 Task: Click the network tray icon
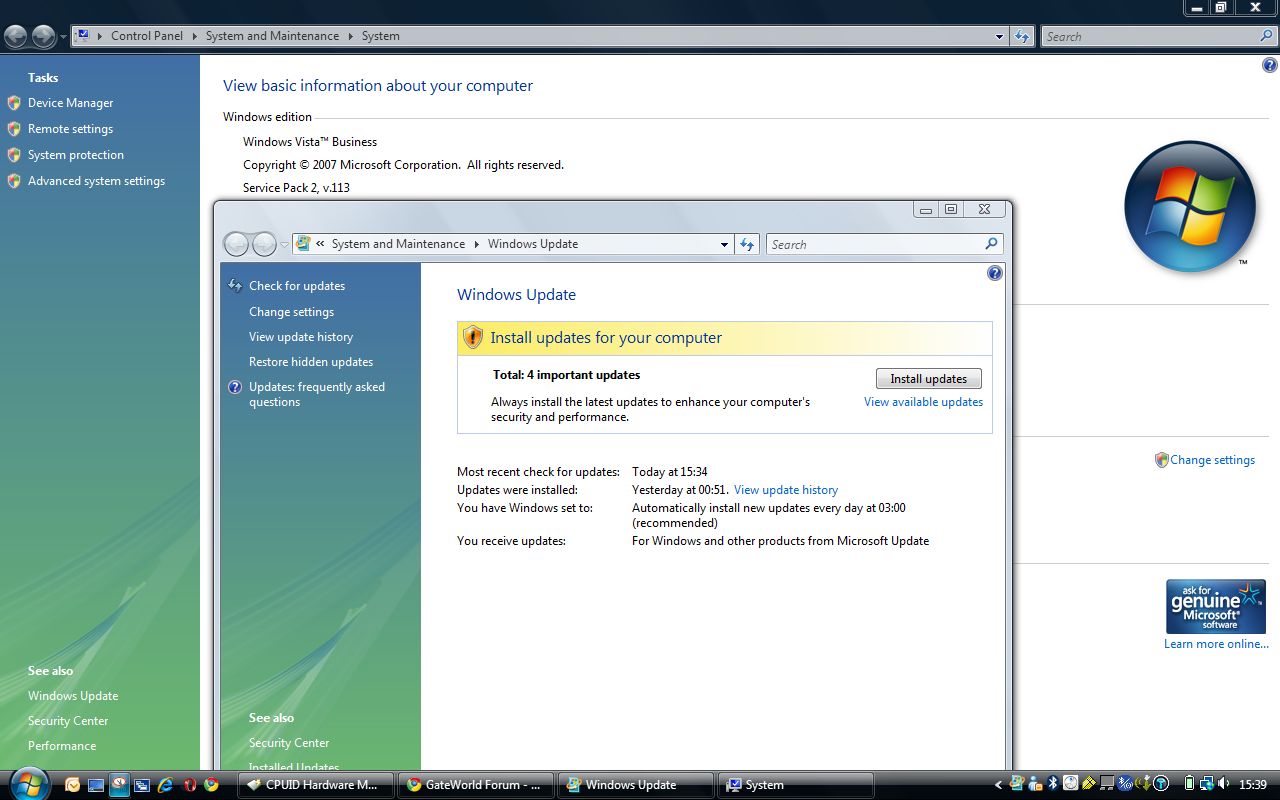click(1207, 784)
